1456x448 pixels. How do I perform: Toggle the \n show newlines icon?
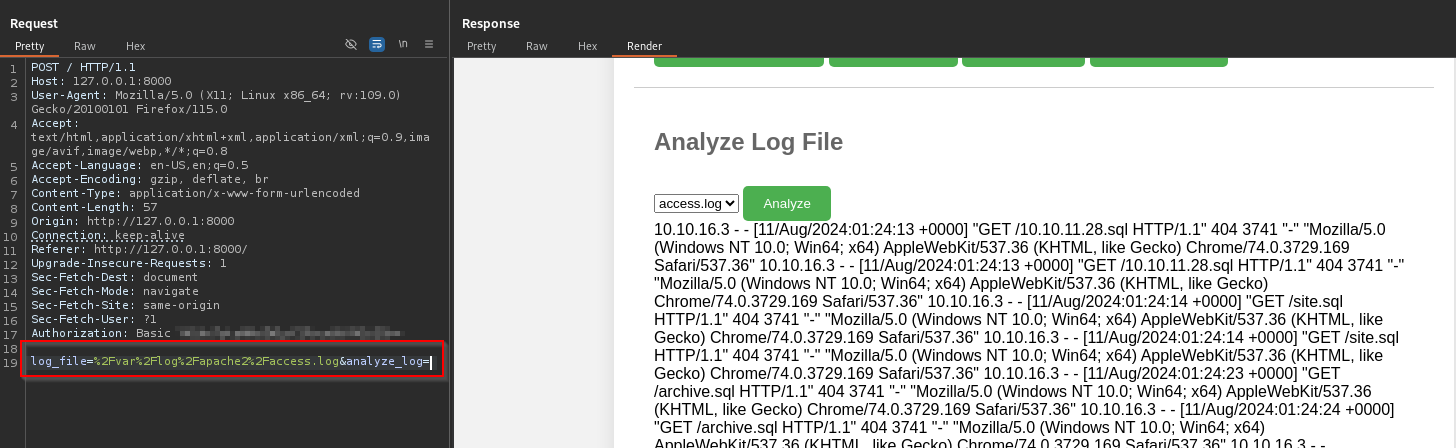[x=403, y=45]
